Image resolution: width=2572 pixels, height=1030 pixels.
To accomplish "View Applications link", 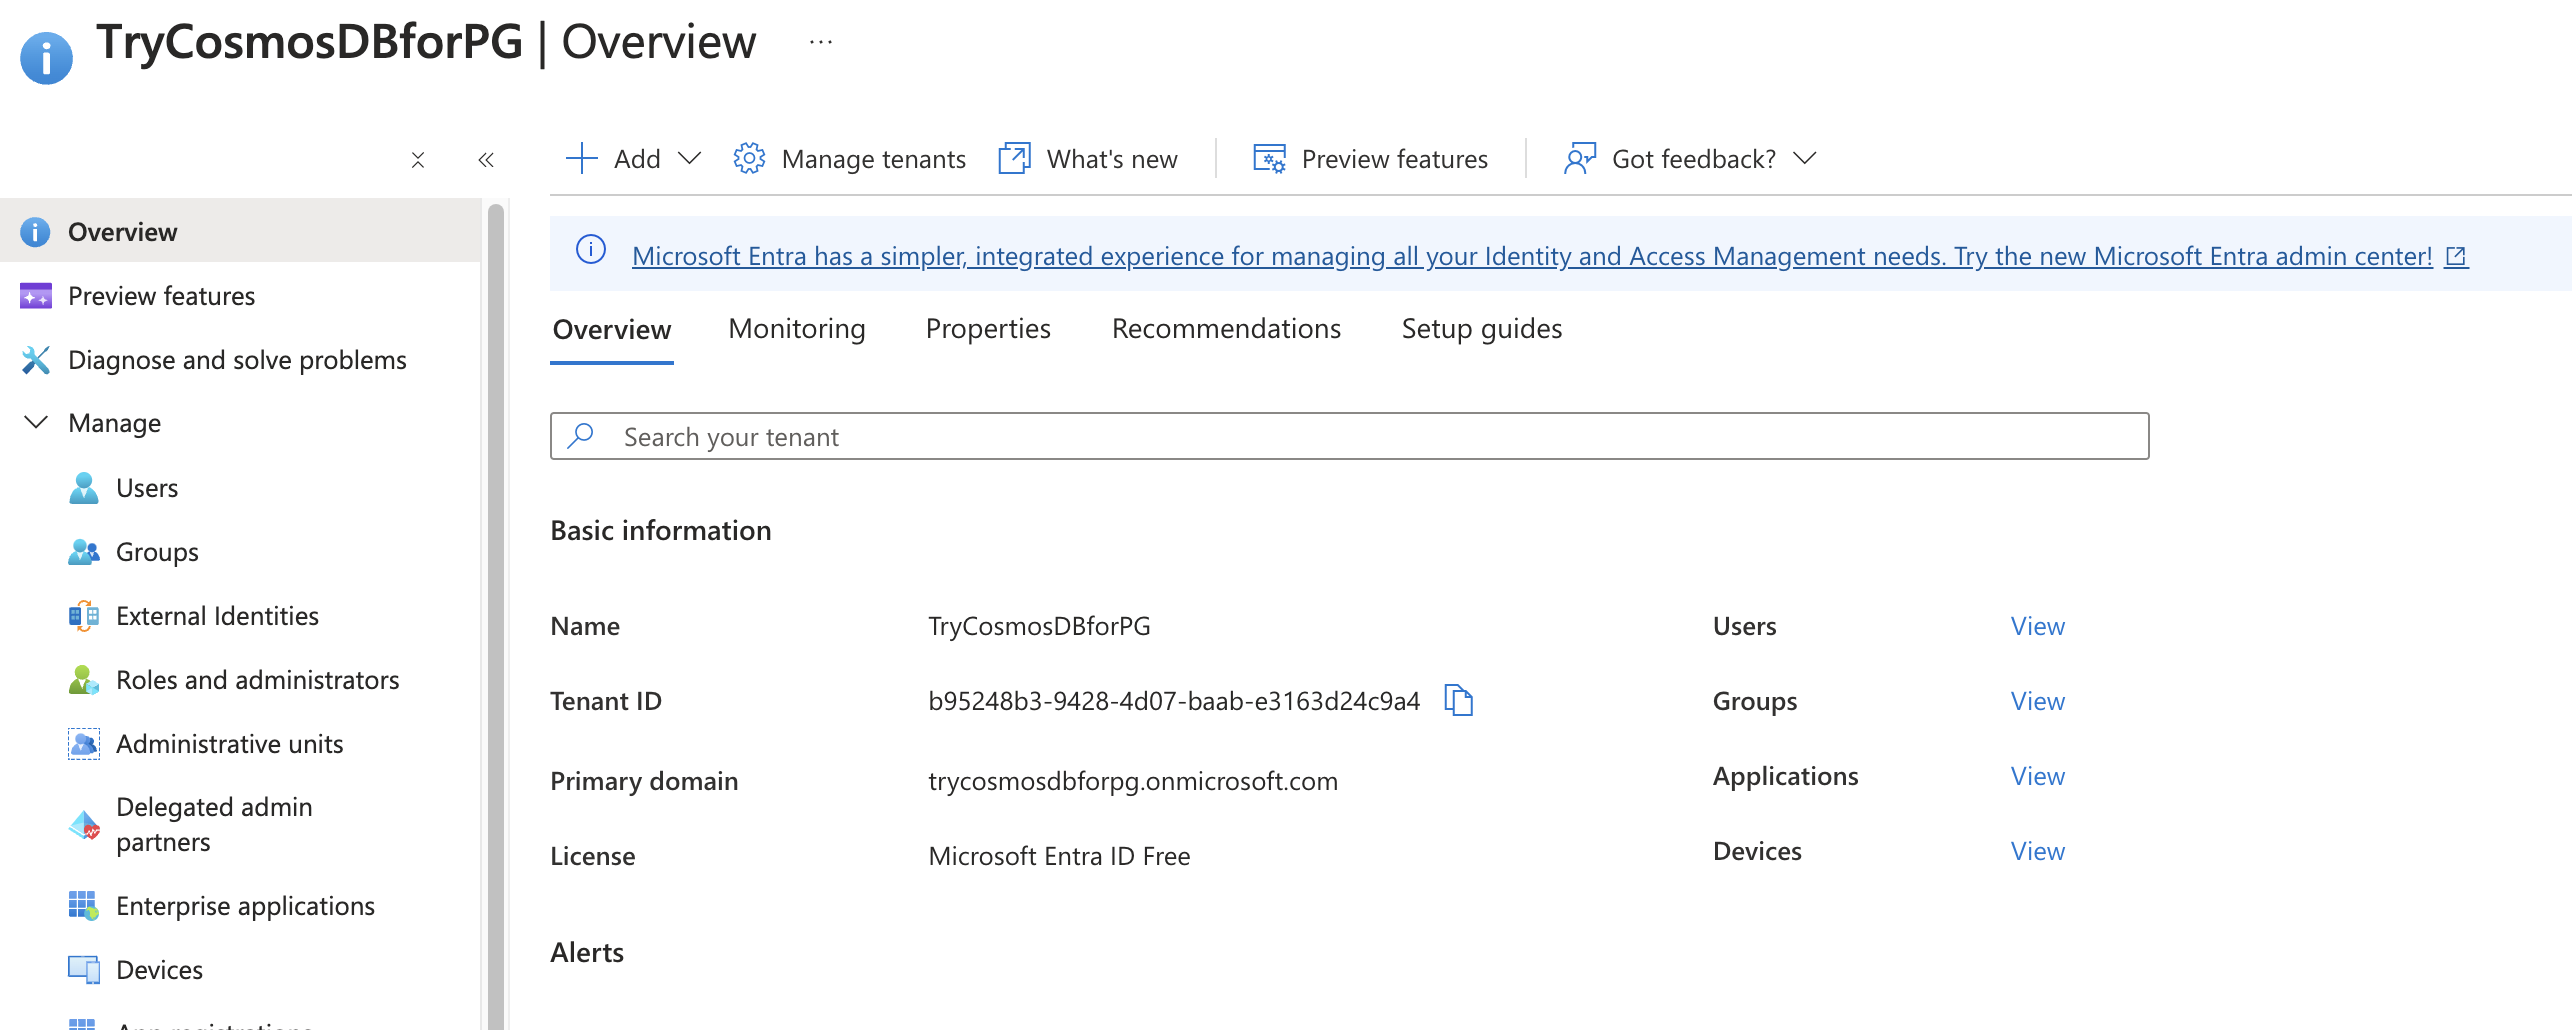I will tap(2037, 776).
